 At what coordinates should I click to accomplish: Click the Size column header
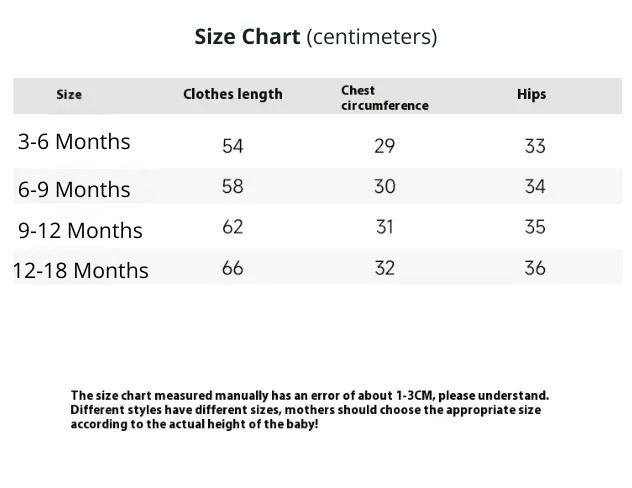[69, 95]
